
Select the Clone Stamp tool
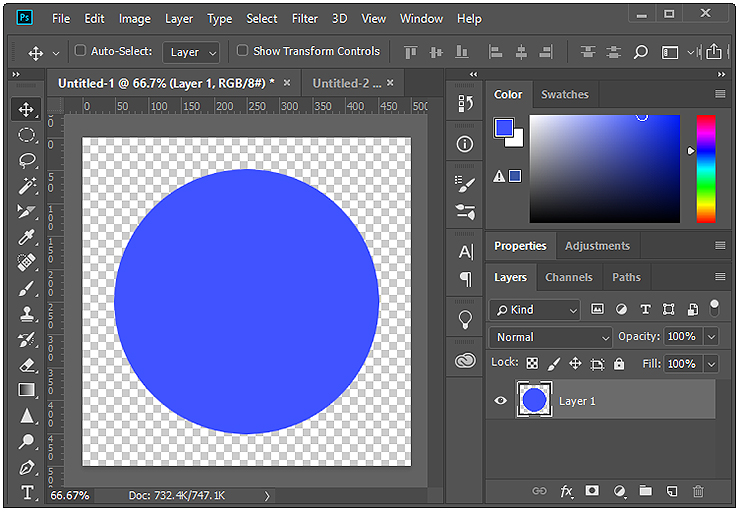coord(26,314)
